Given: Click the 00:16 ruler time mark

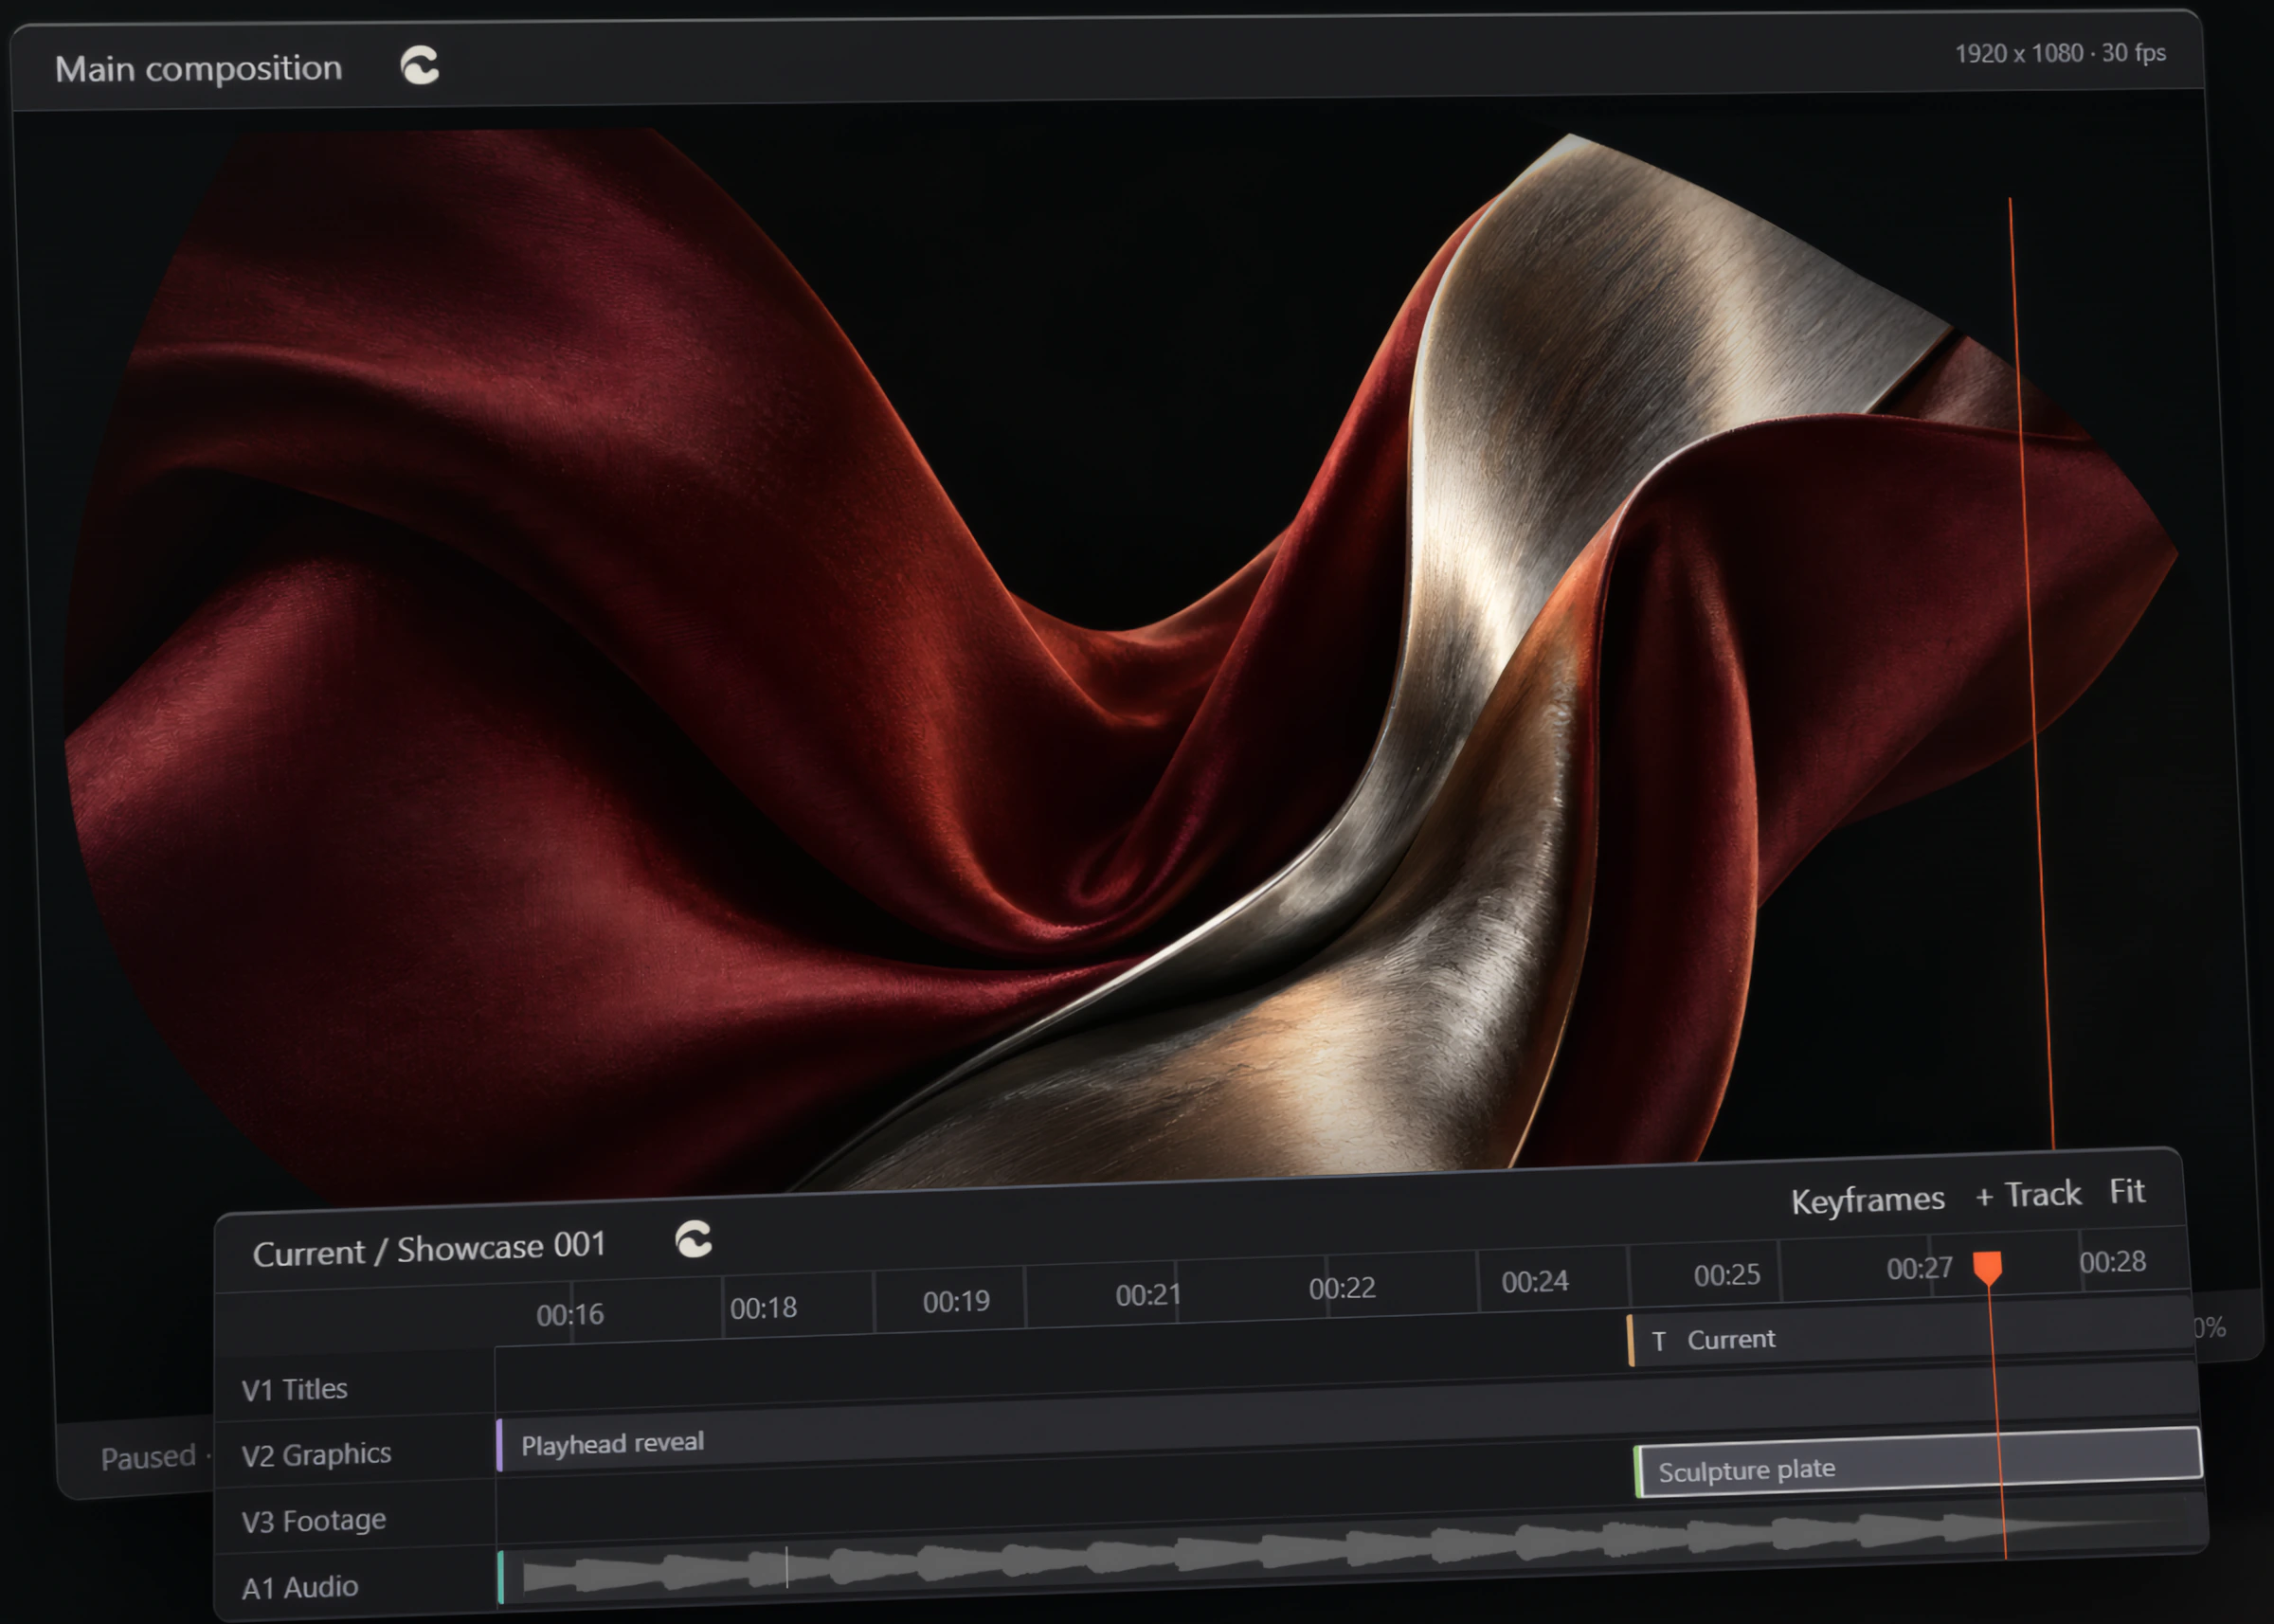Looking at the screenshot, I should pos(570,1314).
